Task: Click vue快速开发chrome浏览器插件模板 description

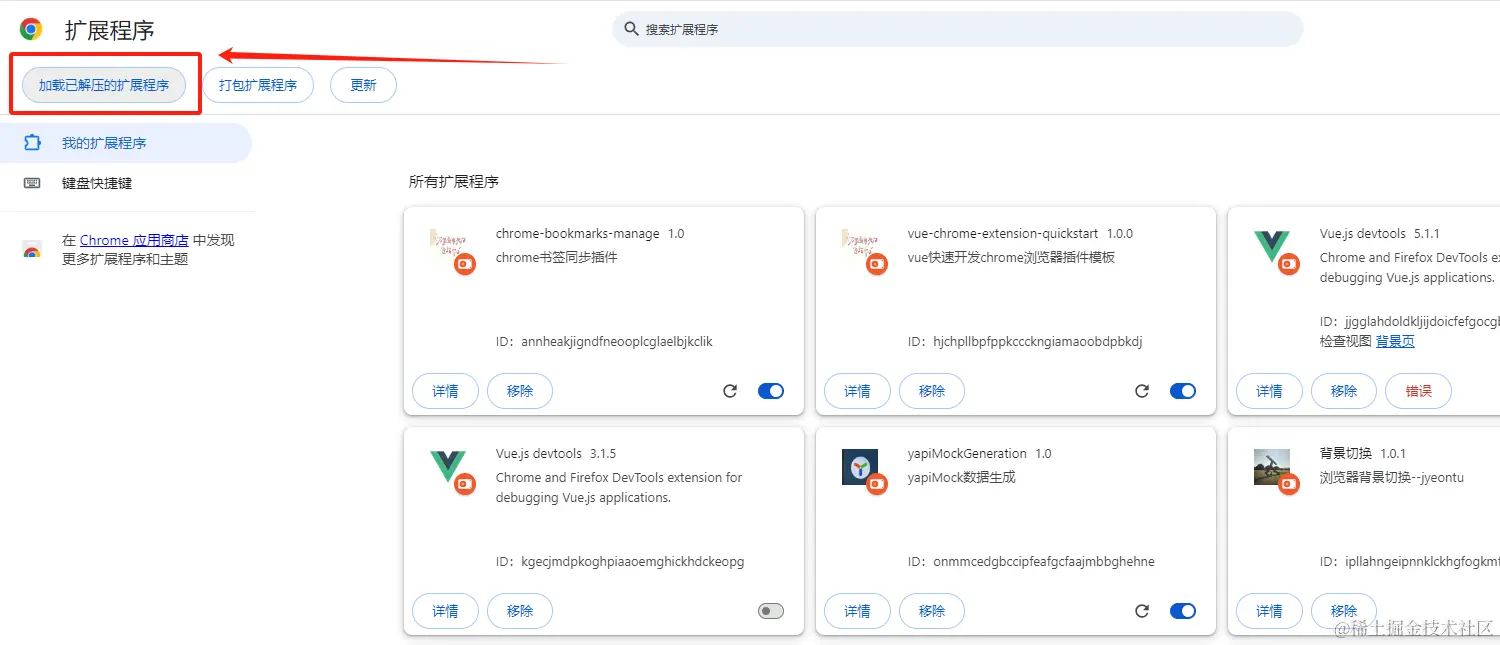Action: point(1011,257)
